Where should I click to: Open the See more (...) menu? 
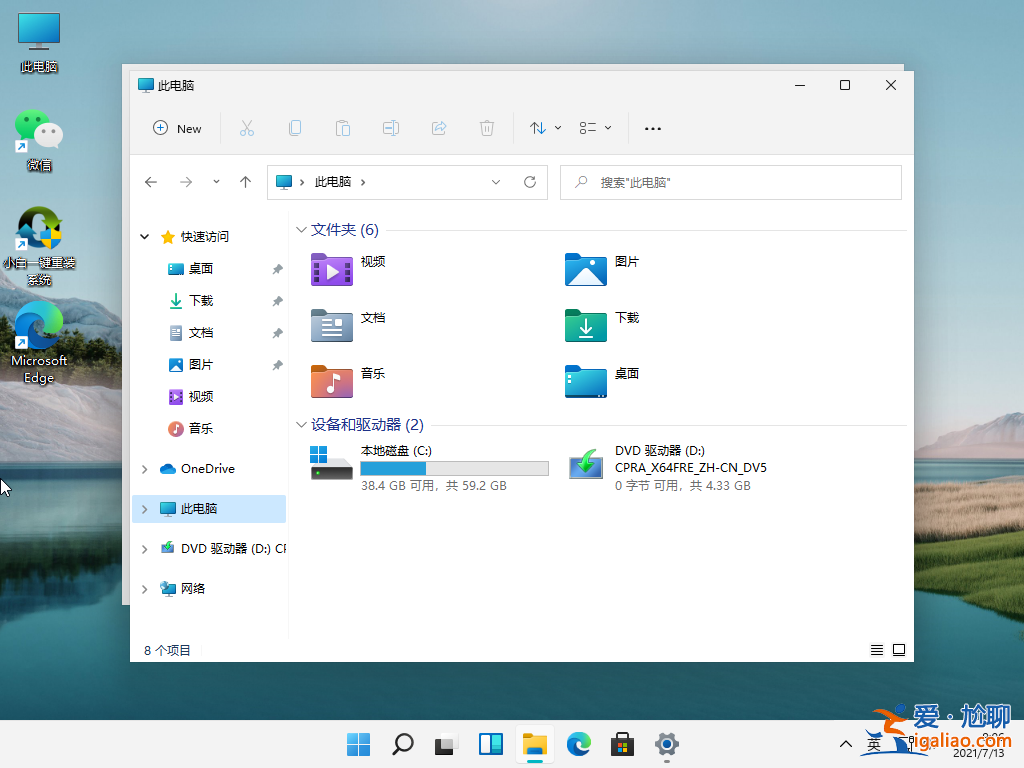[x=653, y=128]
